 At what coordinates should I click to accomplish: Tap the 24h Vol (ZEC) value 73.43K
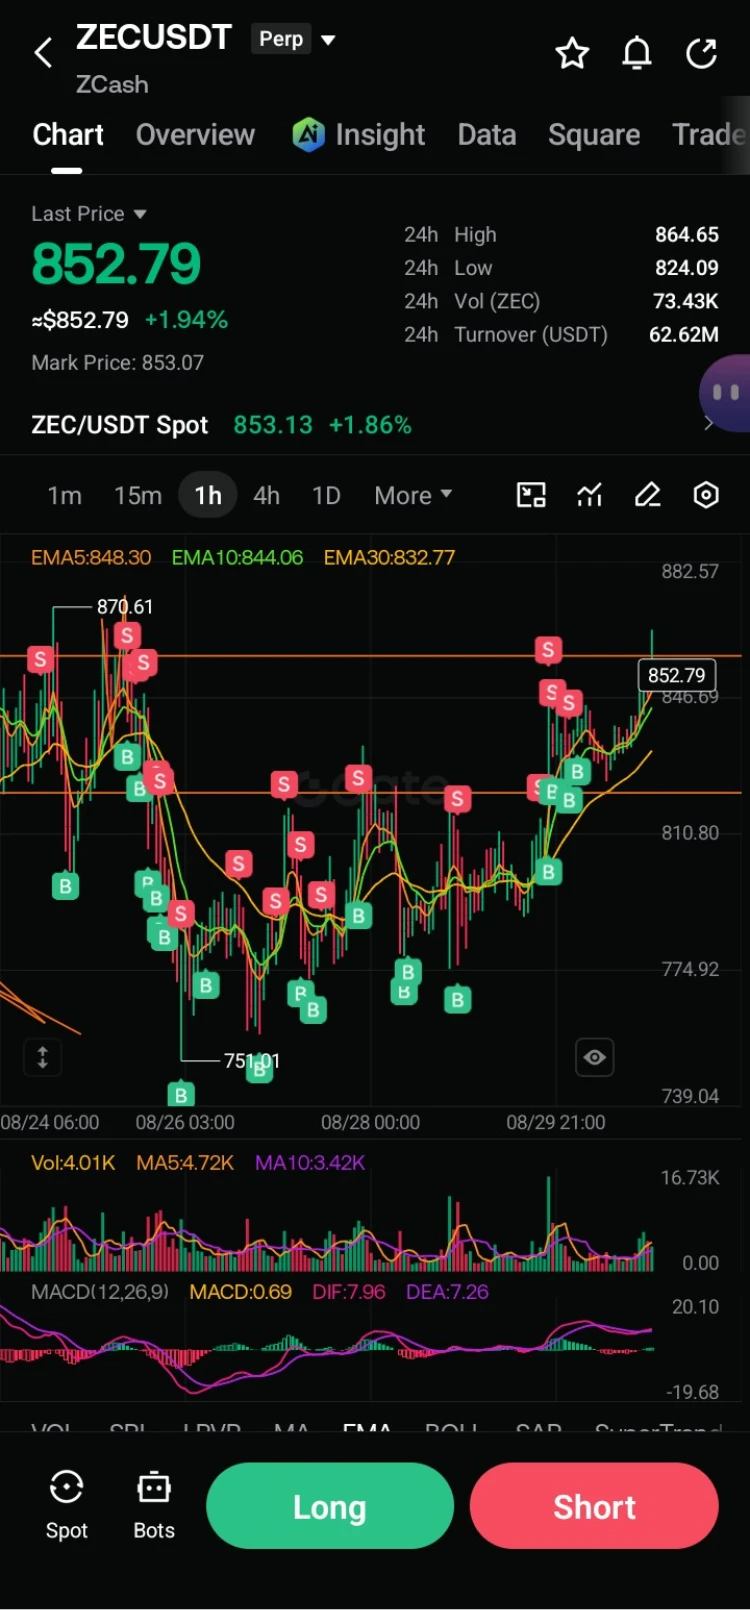click(x=686, y=301)
